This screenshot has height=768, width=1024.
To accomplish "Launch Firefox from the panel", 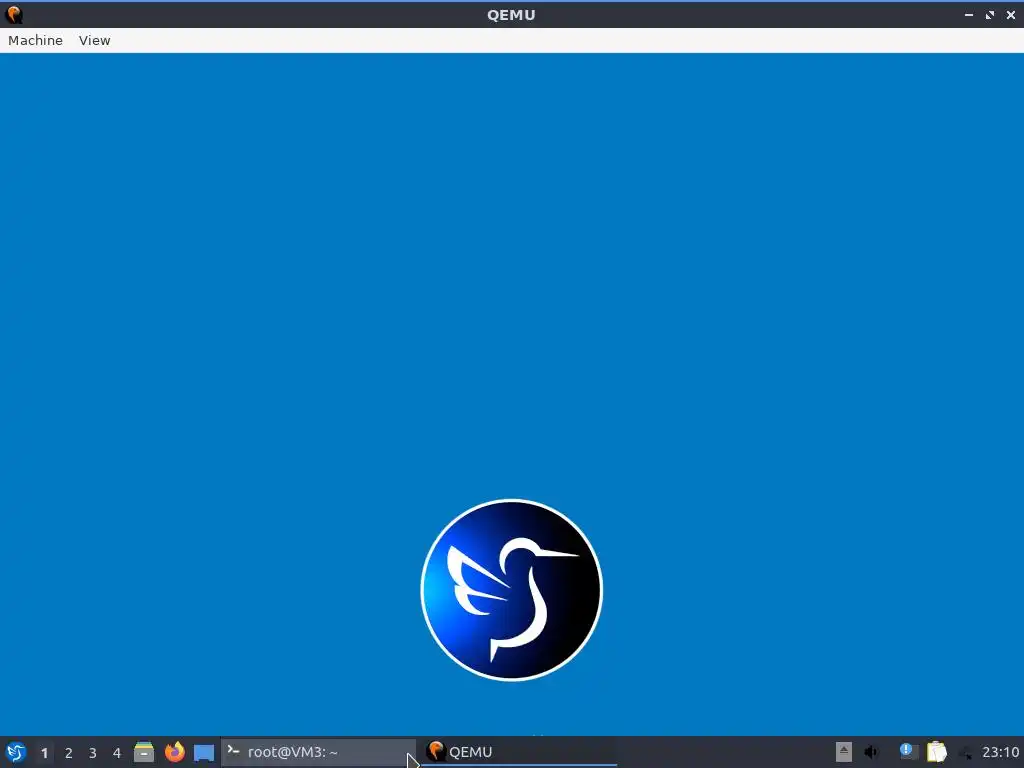I will (x=174, y=752).
